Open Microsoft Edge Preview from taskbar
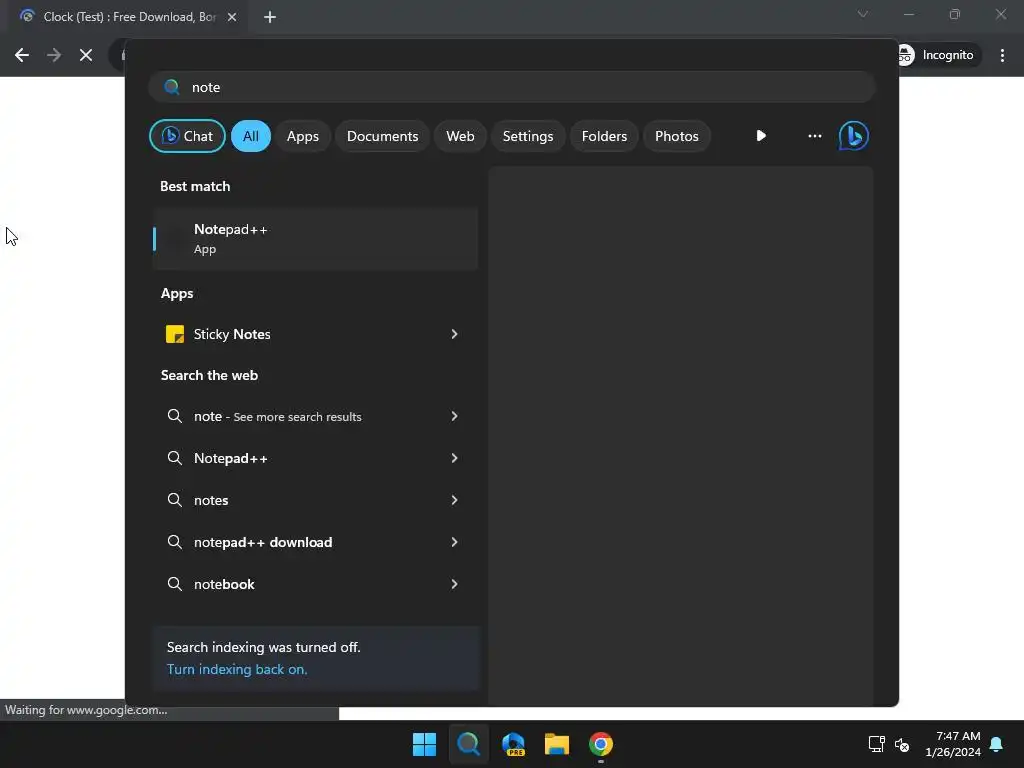The width and height of the screenshot is (1024, 768). (x=513, y=744)
